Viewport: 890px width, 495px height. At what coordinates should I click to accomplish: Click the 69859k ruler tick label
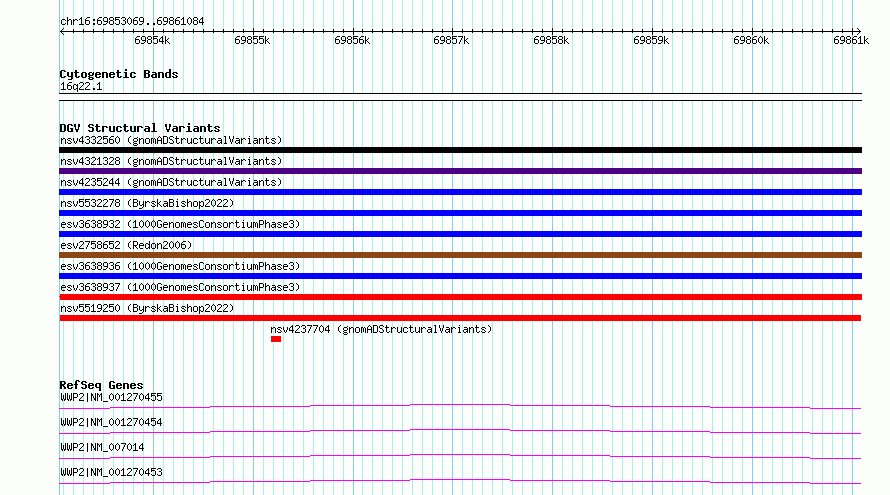[651, 40]
